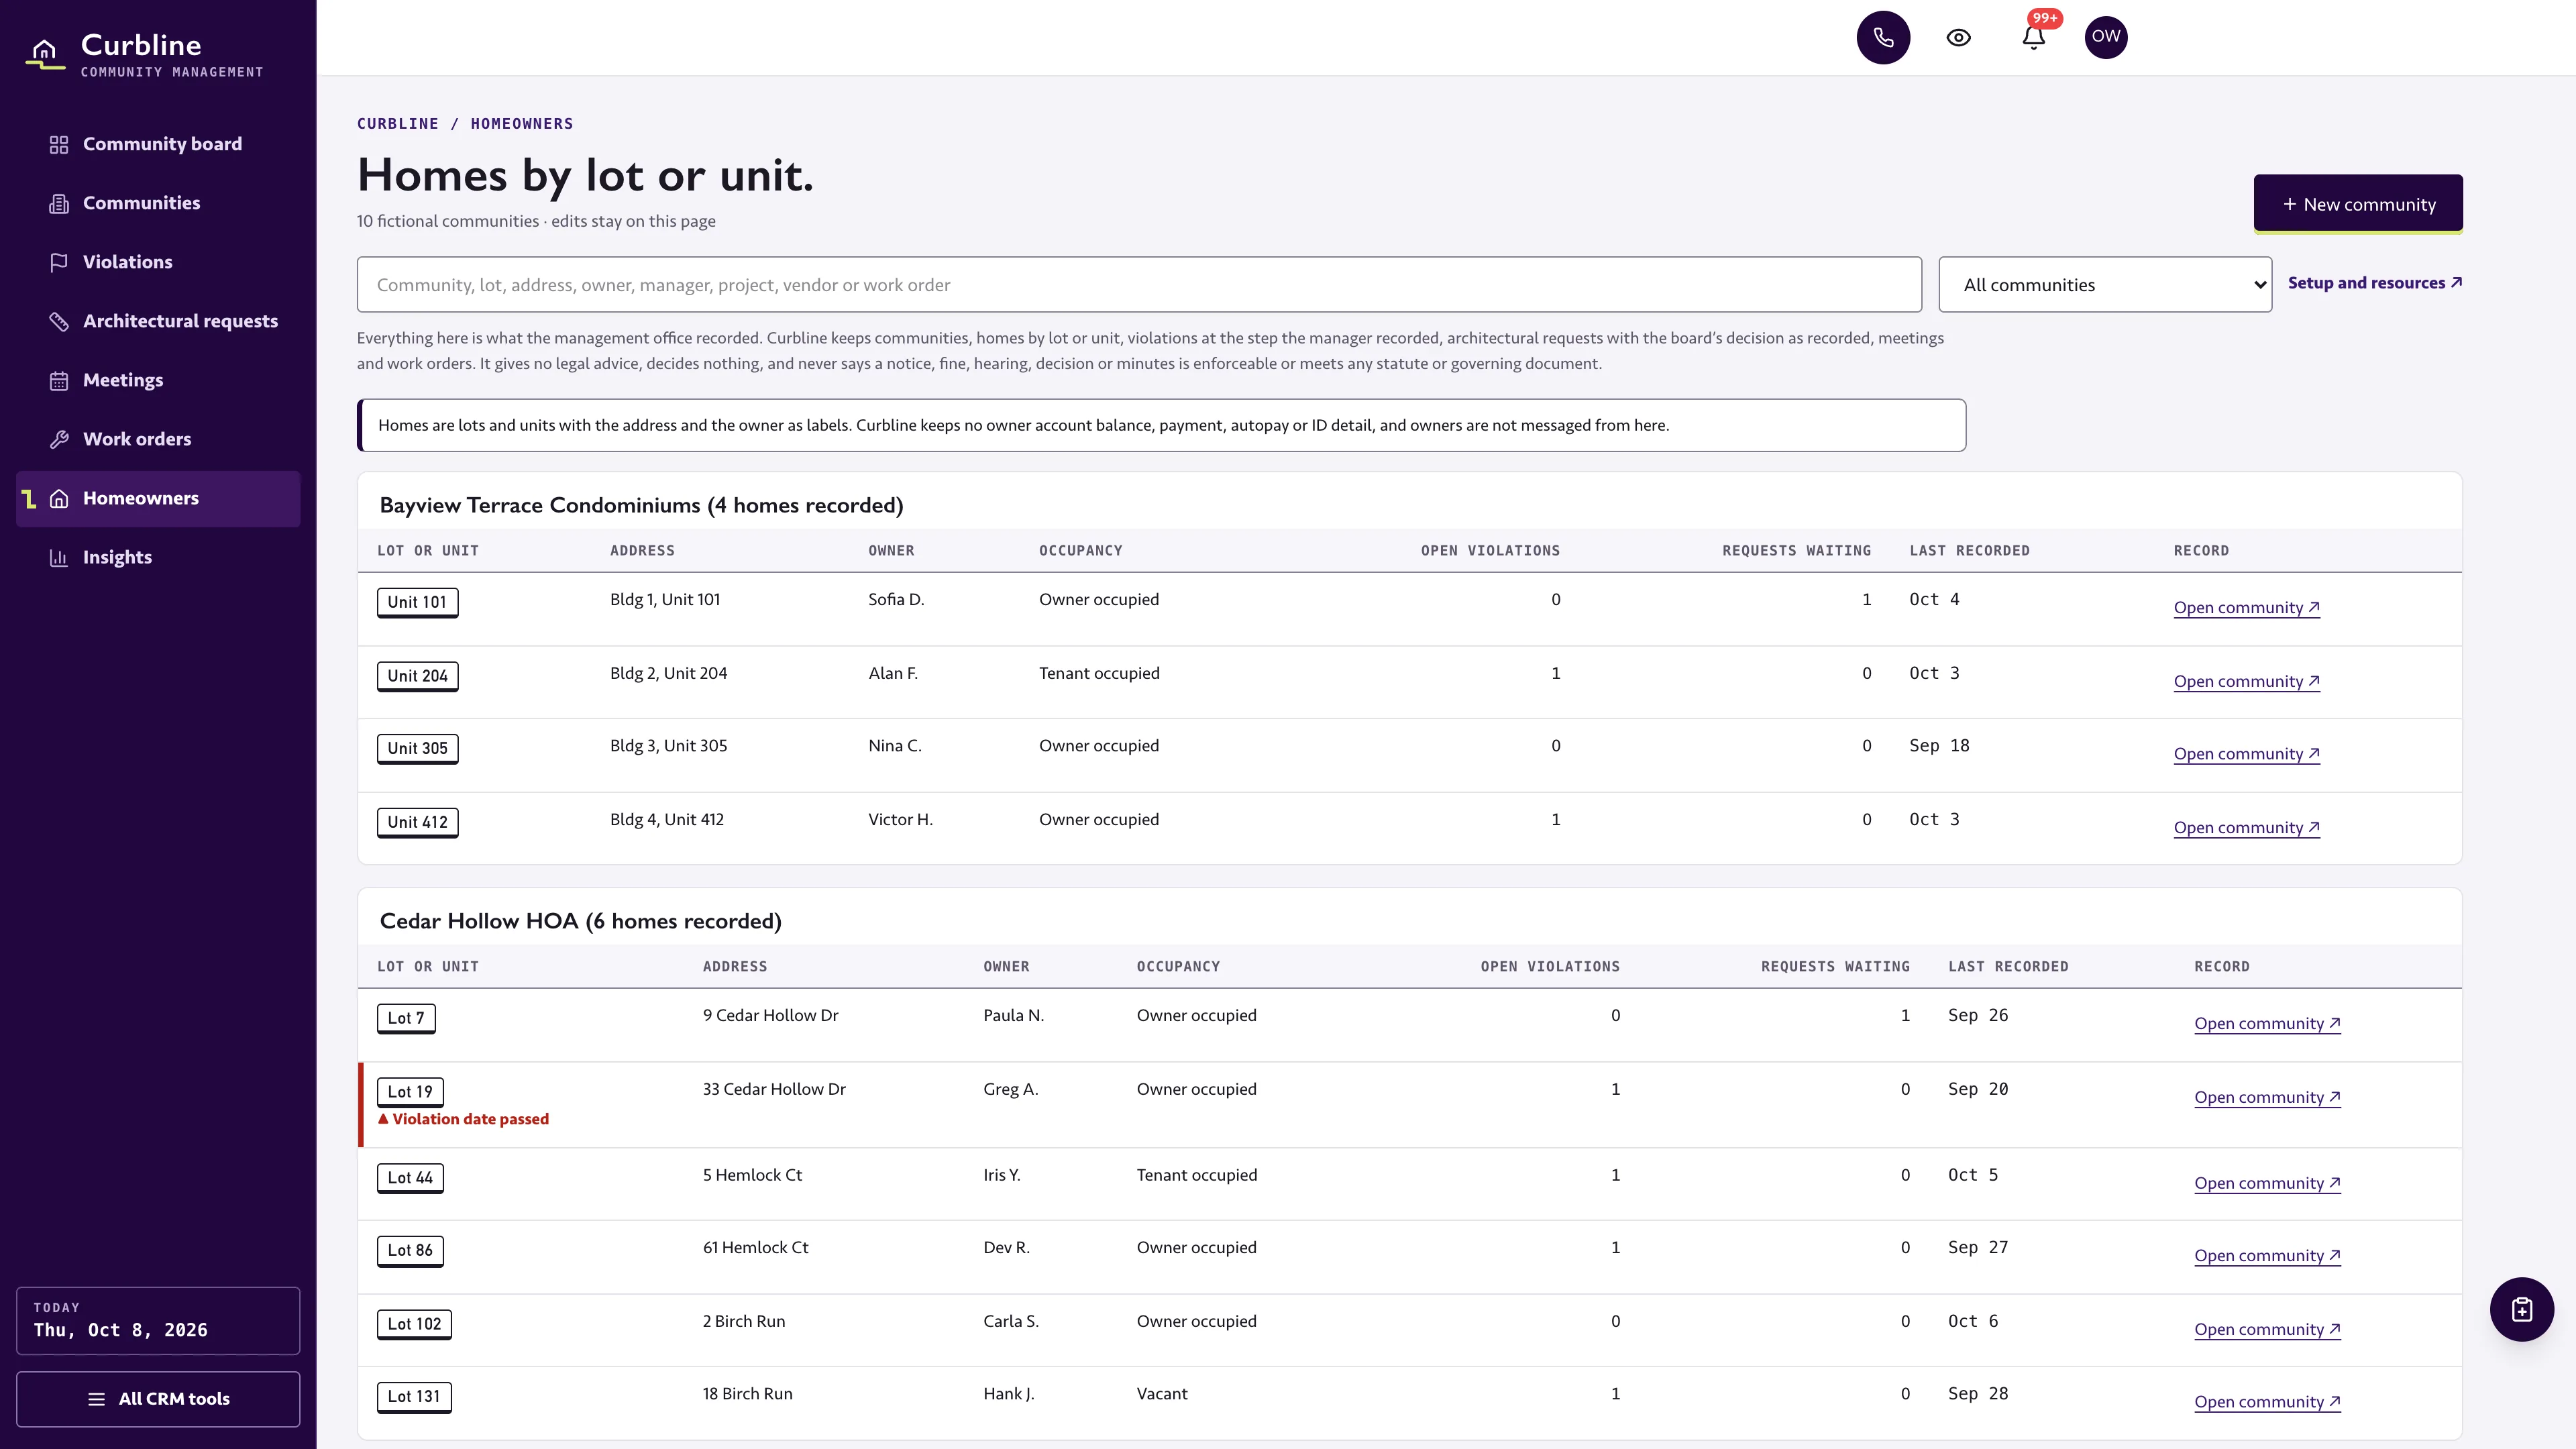Viewport: 2576px width, 1449px height.
Task: Click the Meetings calendar icon
Action: 59,381
